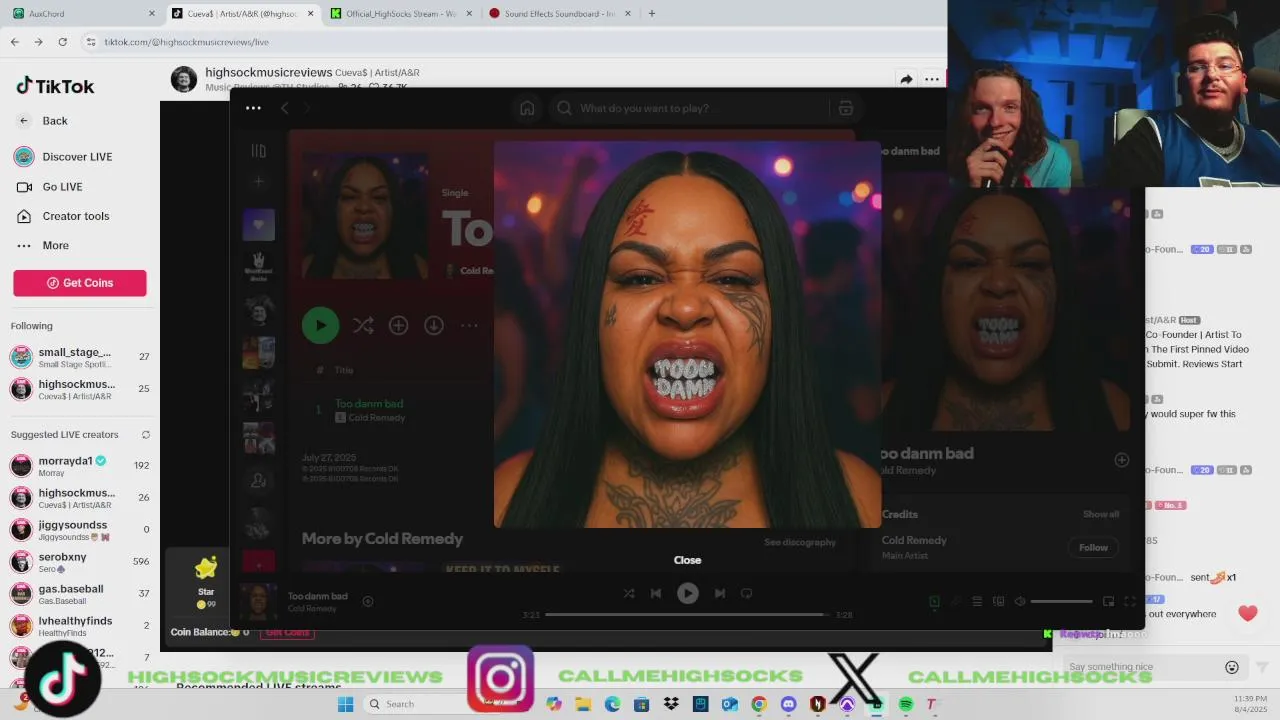Mute Spotify via speaker icon
Image resolution: width=1280 pixels, height=720 pixels.
tap(1019, 601)
